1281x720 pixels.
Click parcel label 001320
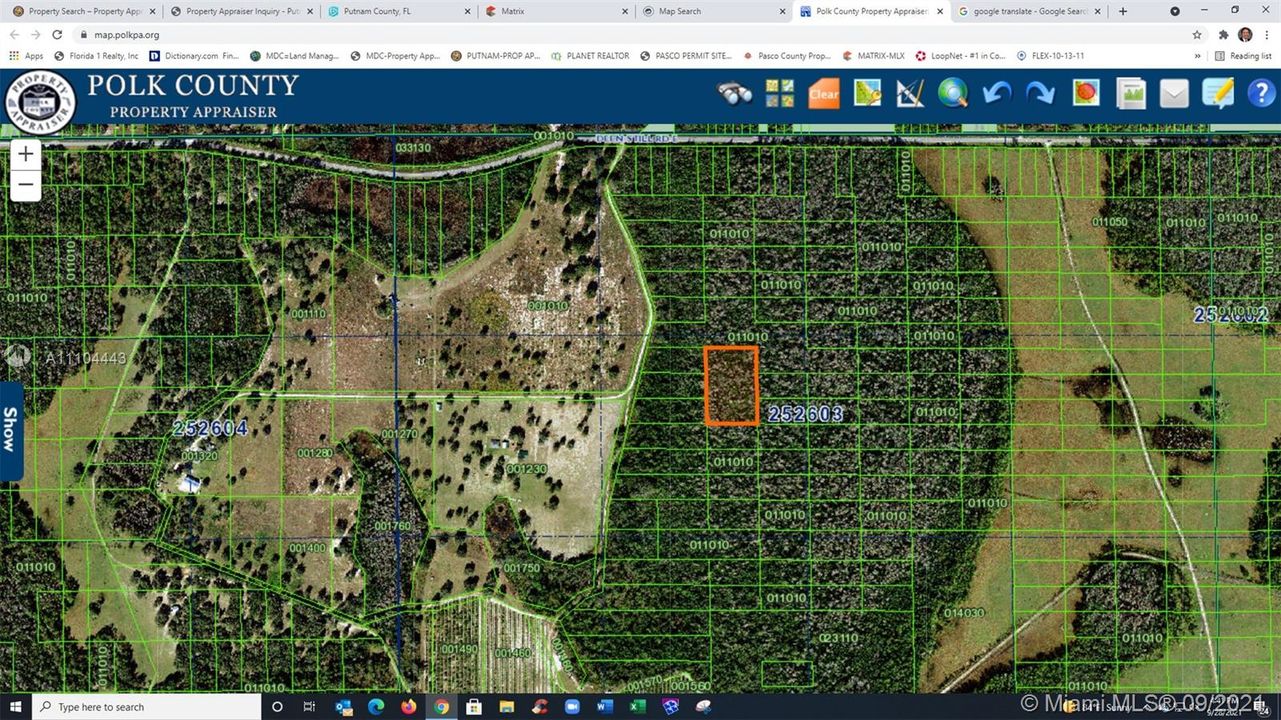pos(197,455)
